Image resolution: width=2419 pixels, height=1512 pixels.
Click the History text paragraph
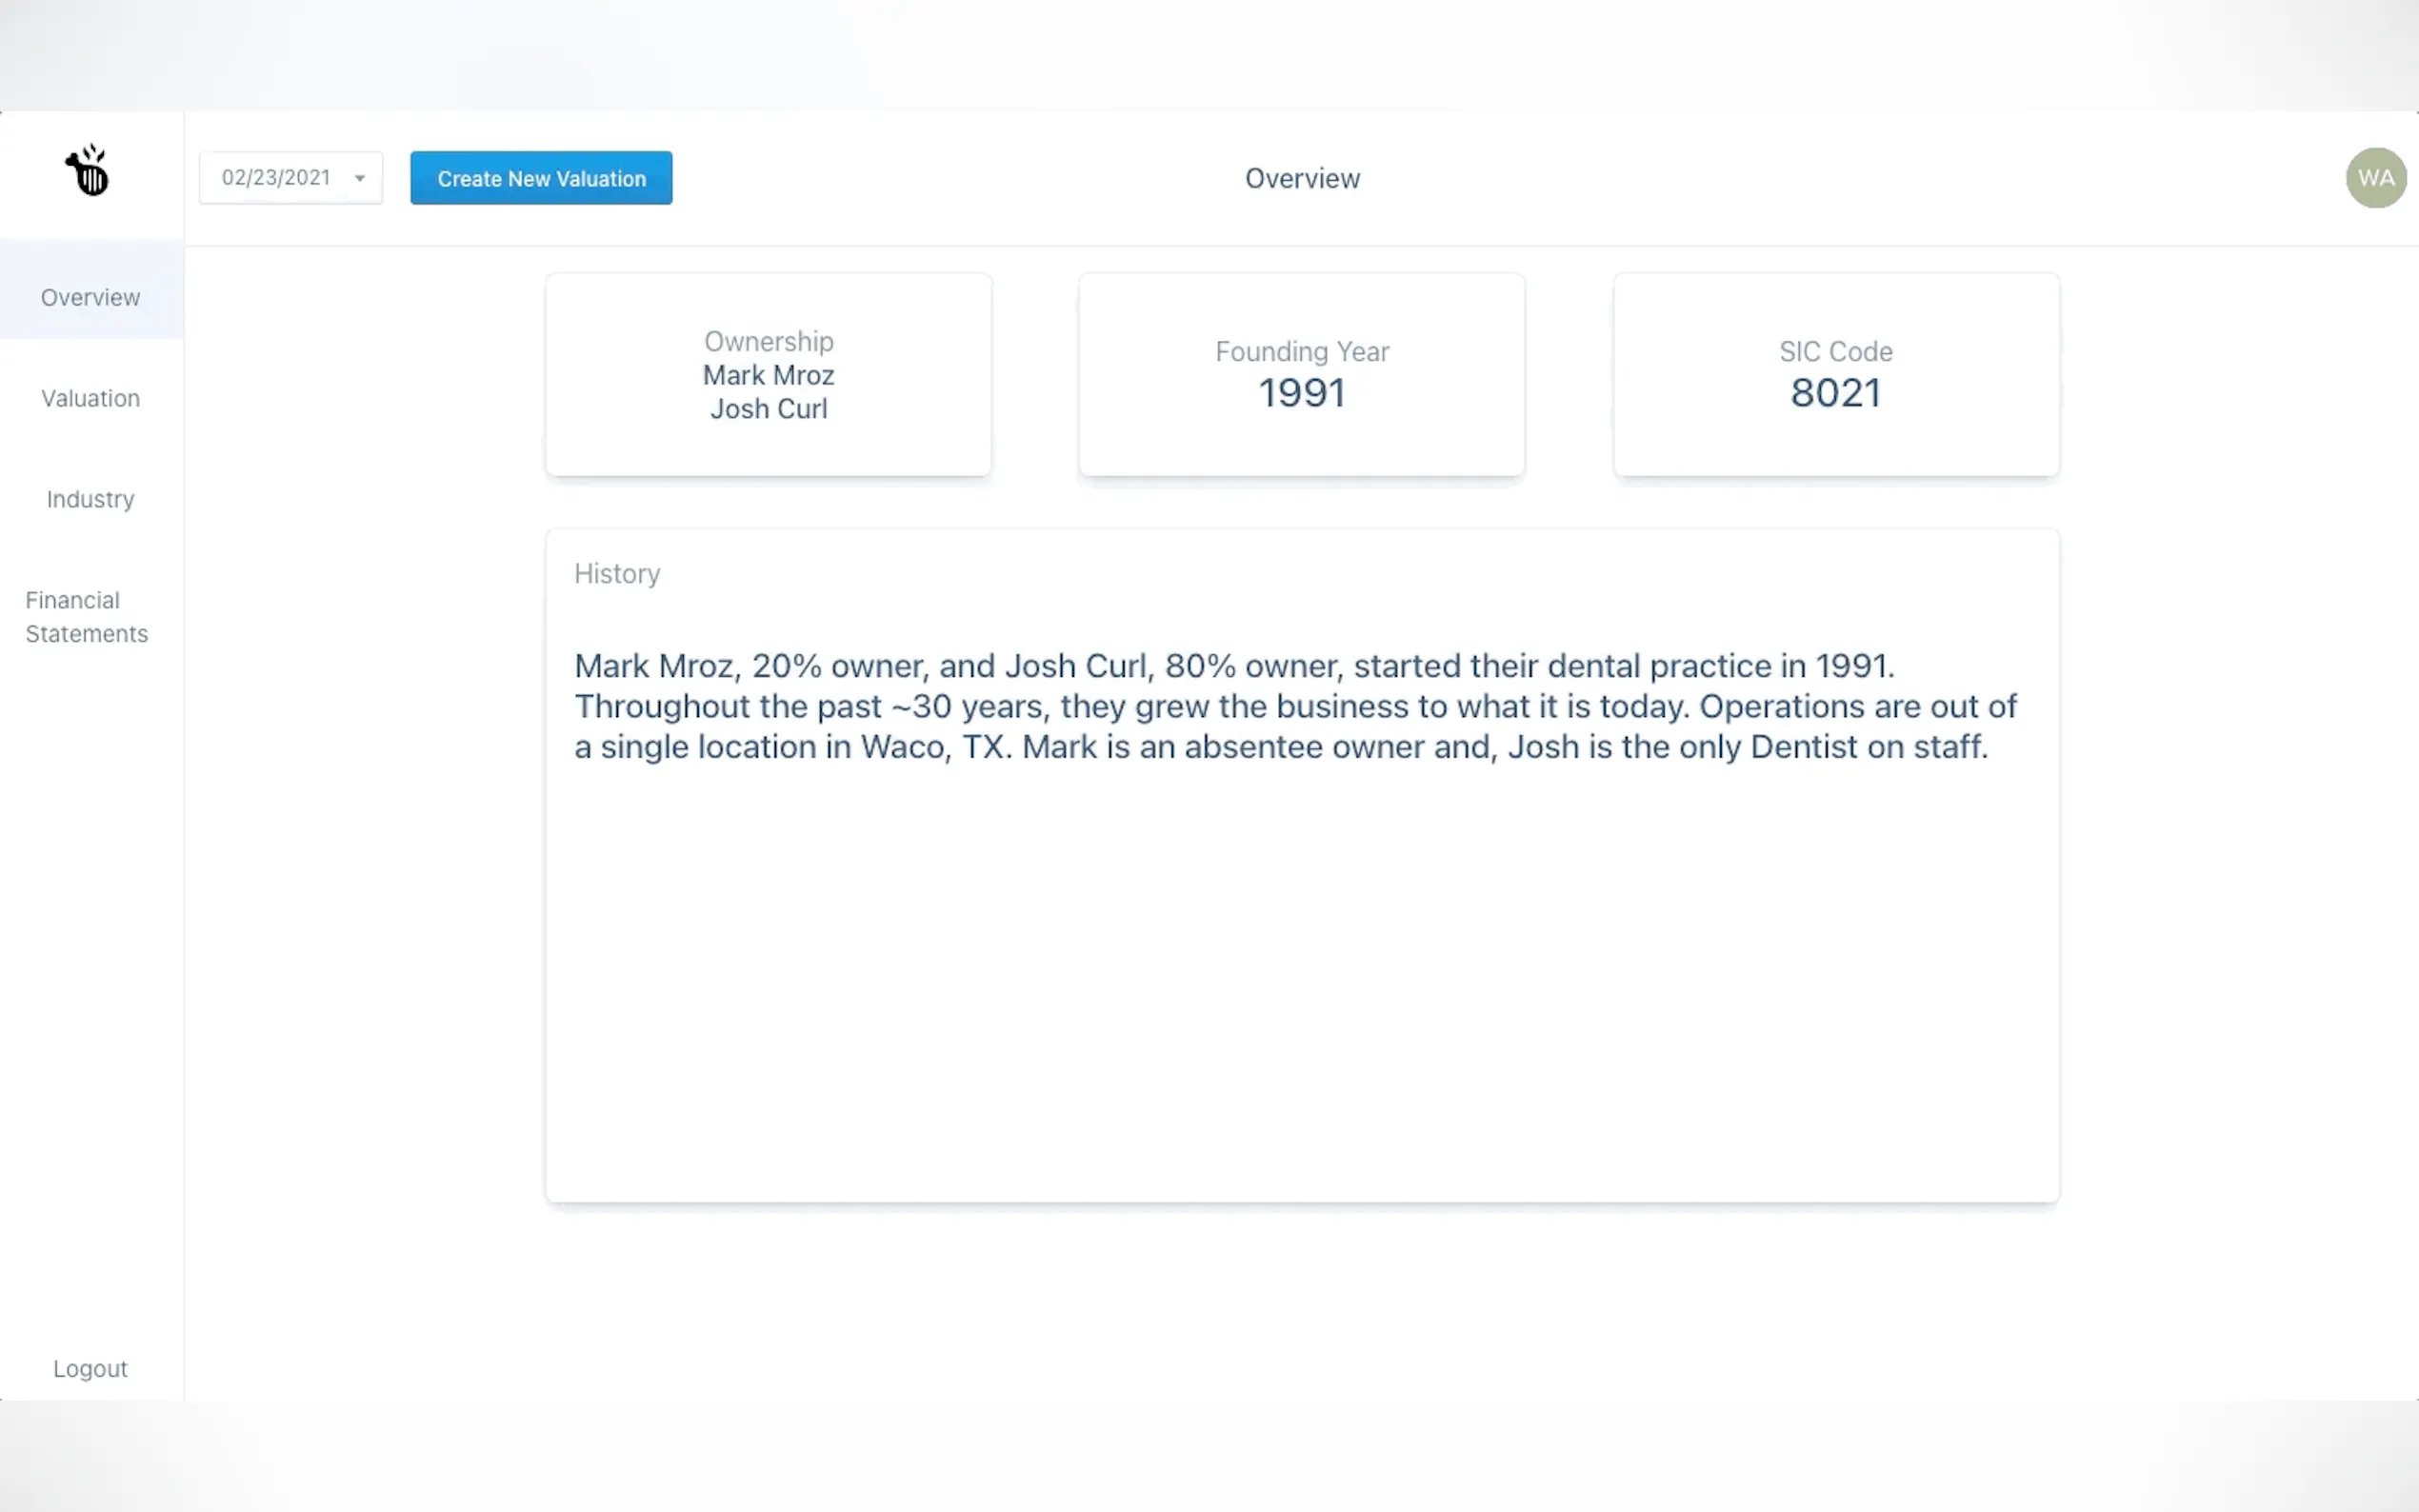(1295, 706)
